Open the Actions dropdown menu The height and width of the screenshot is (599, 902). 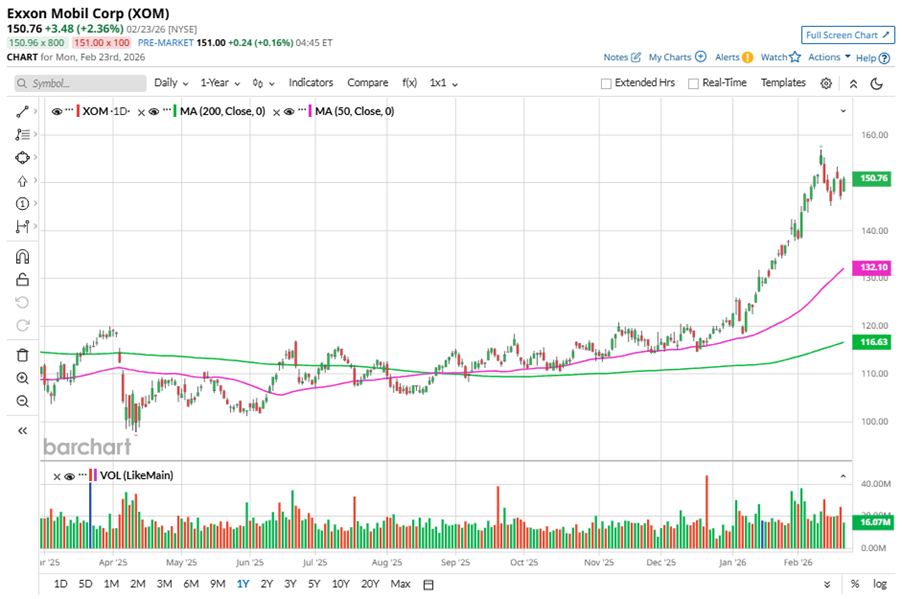point(829,57)
